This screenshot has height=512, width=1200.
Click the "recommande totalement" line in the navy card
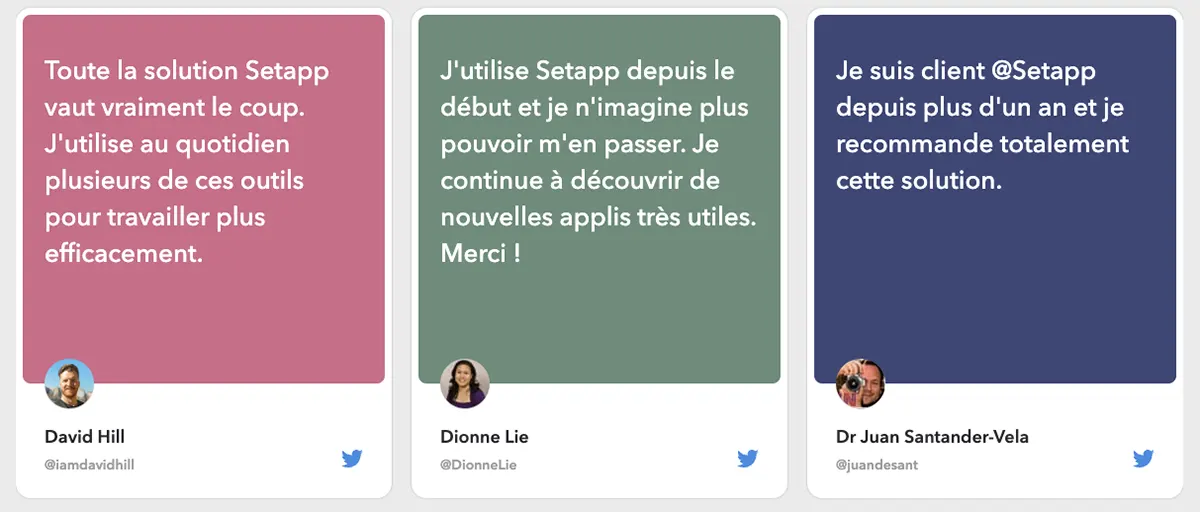pos(982,144)
